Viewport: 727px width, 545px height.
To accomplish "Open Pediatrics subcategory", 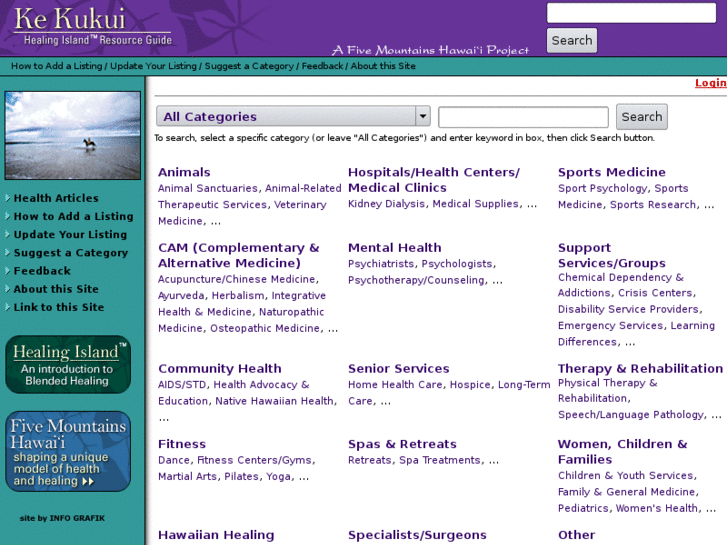I will pyautogui.click(x=583, y=508).
